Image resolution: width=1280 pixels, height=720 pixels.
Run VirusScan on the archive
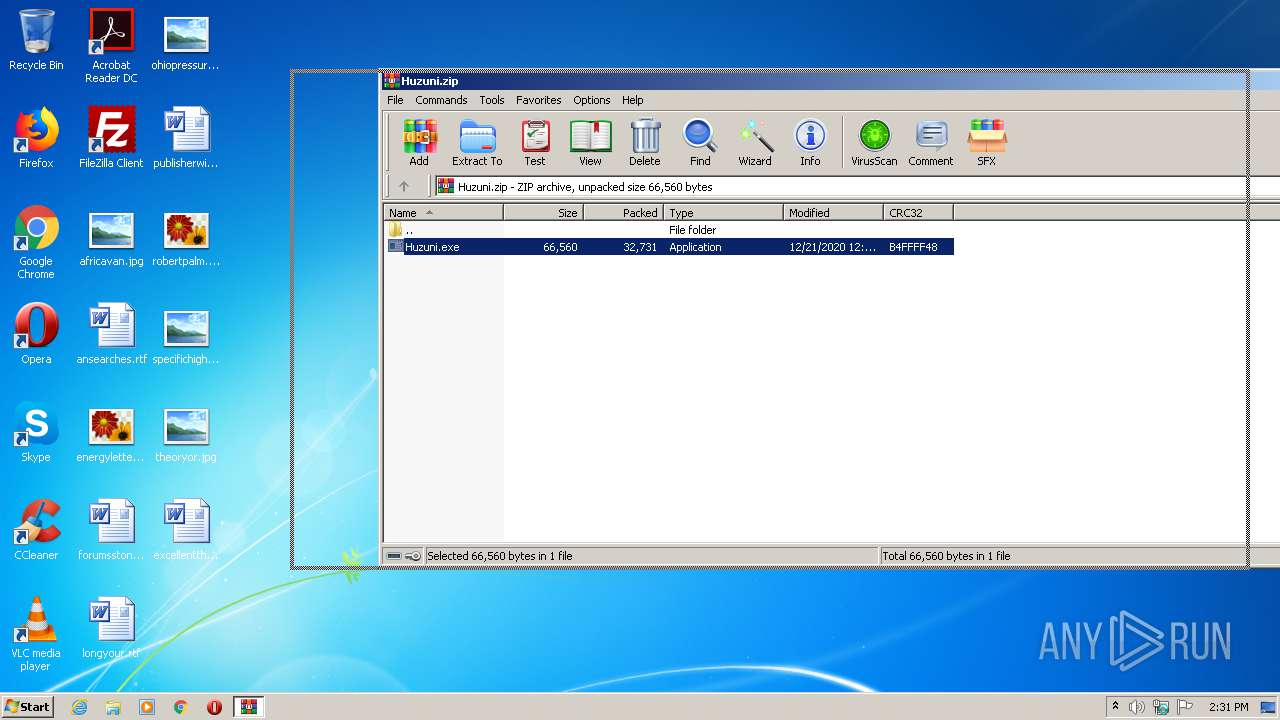pos(874,143)
